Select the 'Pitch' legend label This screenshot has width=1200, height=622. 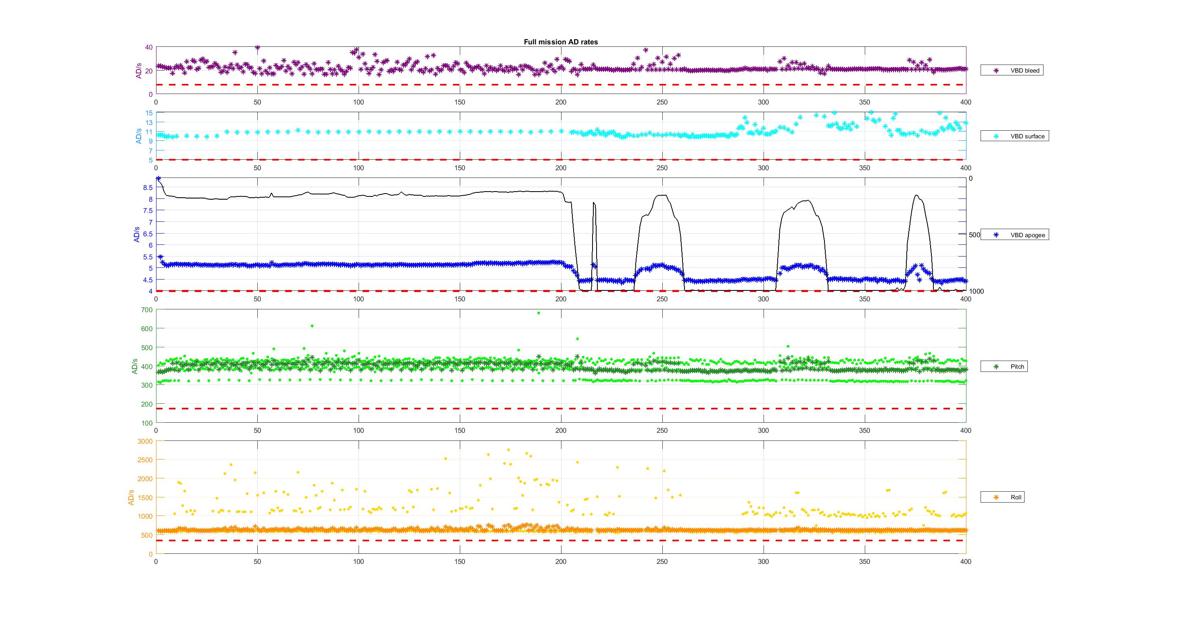click(x=1018, y=367)
